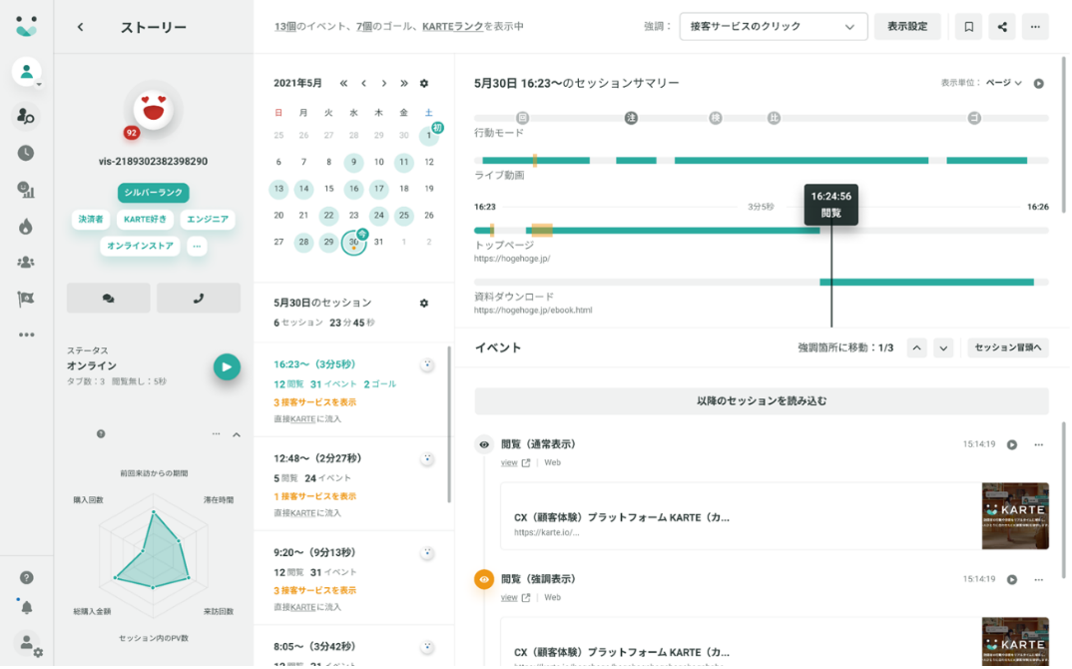
Task: Play the 閲覧（通常表示） event
Action: 1012,445
